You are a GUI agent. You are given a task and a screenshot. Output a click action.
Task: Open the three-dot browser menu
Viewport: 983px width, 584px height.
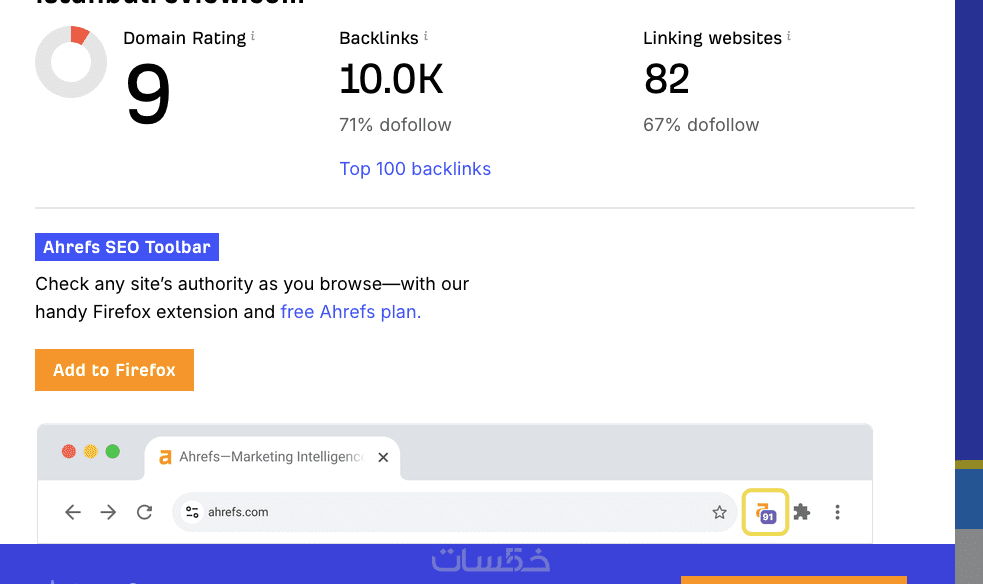(x=837, y=512)
